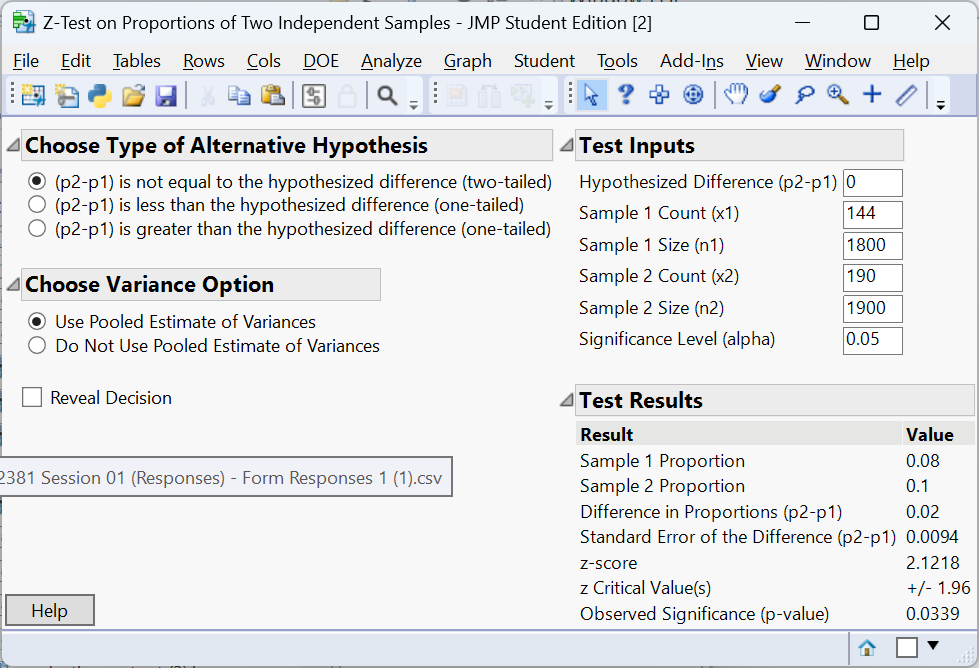Select less than one-tailed hypothesis option
979x668 pixels.
[37, 205]
